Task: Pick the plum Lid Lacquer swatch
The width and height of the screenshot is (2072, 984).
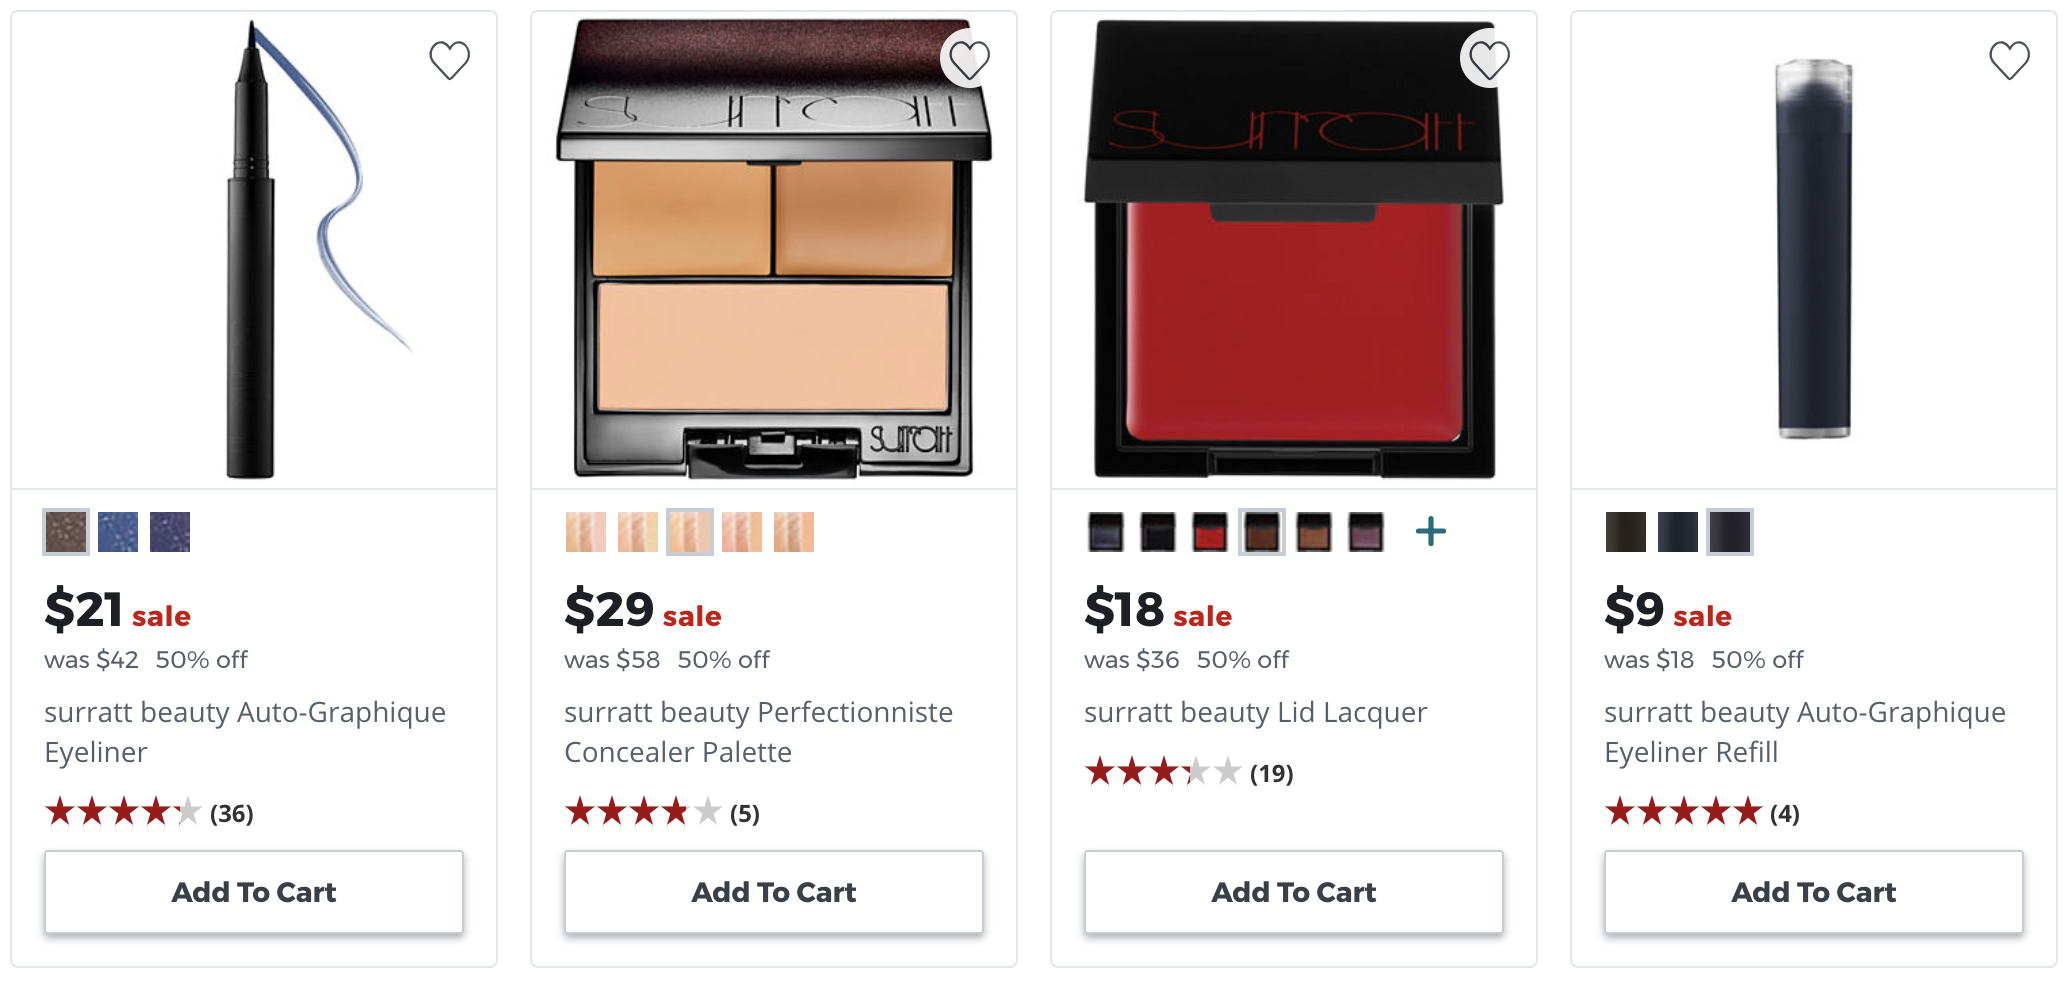Action: [1366, 532]
